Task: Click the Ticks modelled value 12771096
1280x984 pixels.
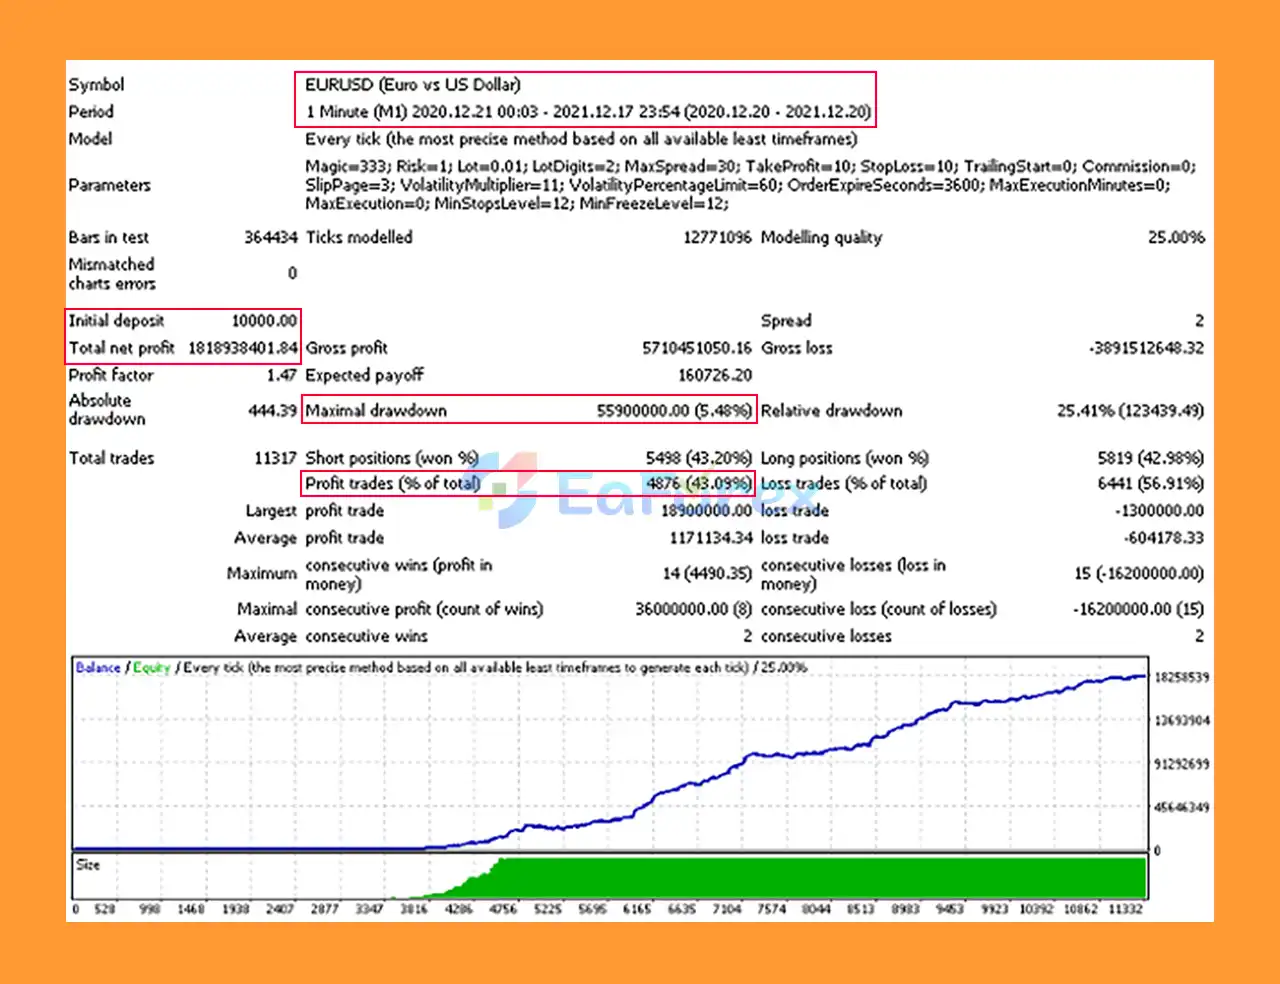Action: 716,238
